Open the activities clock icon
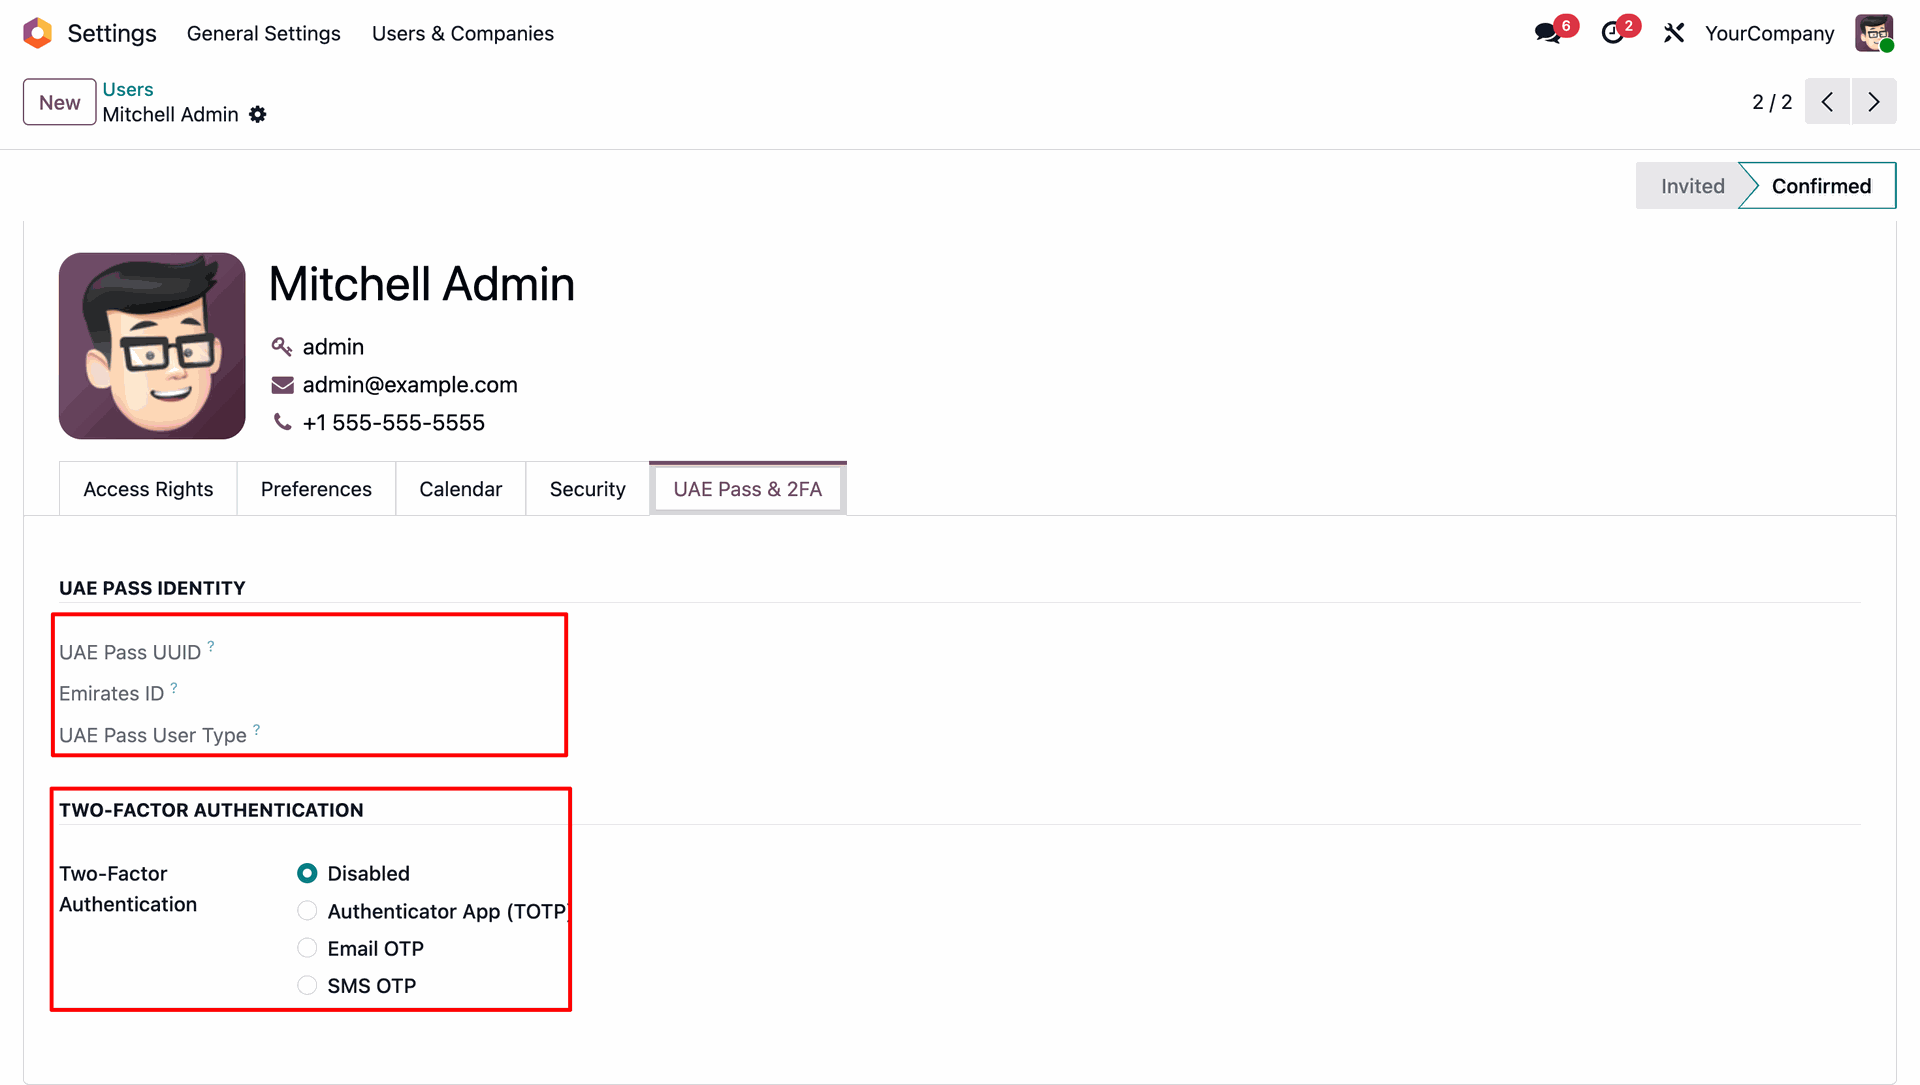Screen dimensions: 1920x1085 click(x=1612, y=33)
